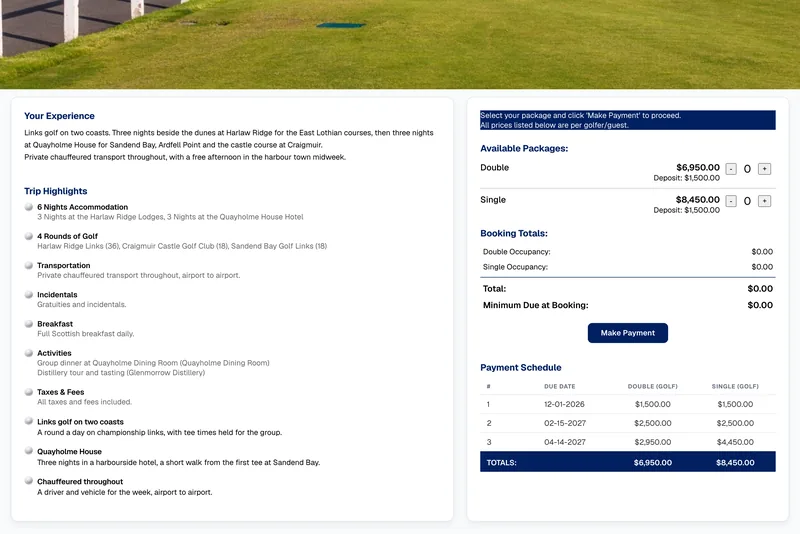Click the due date 02-15-2027
The width and height of the screenshot is (800, 534).
coord(565,423)
